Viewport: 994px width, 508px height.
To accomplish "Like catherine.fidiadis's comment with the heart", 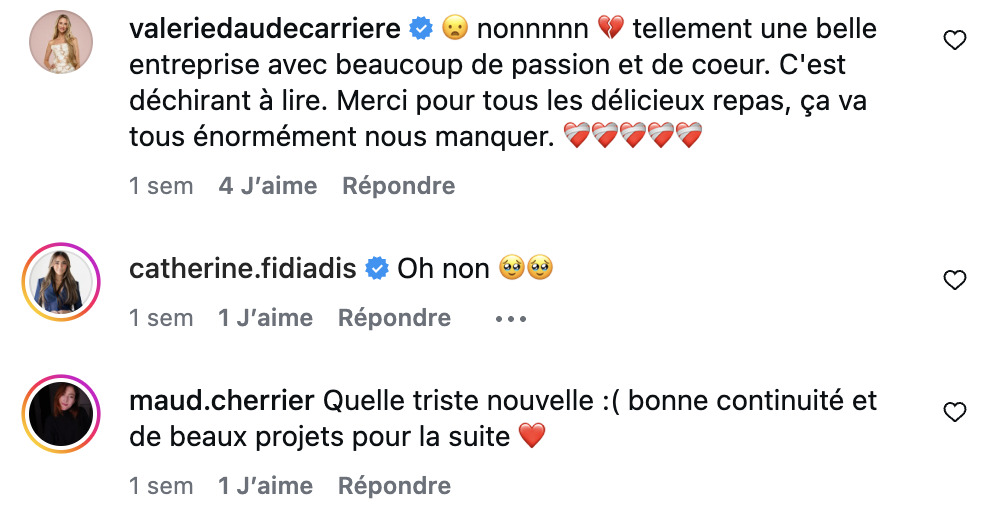I will 955,280.
